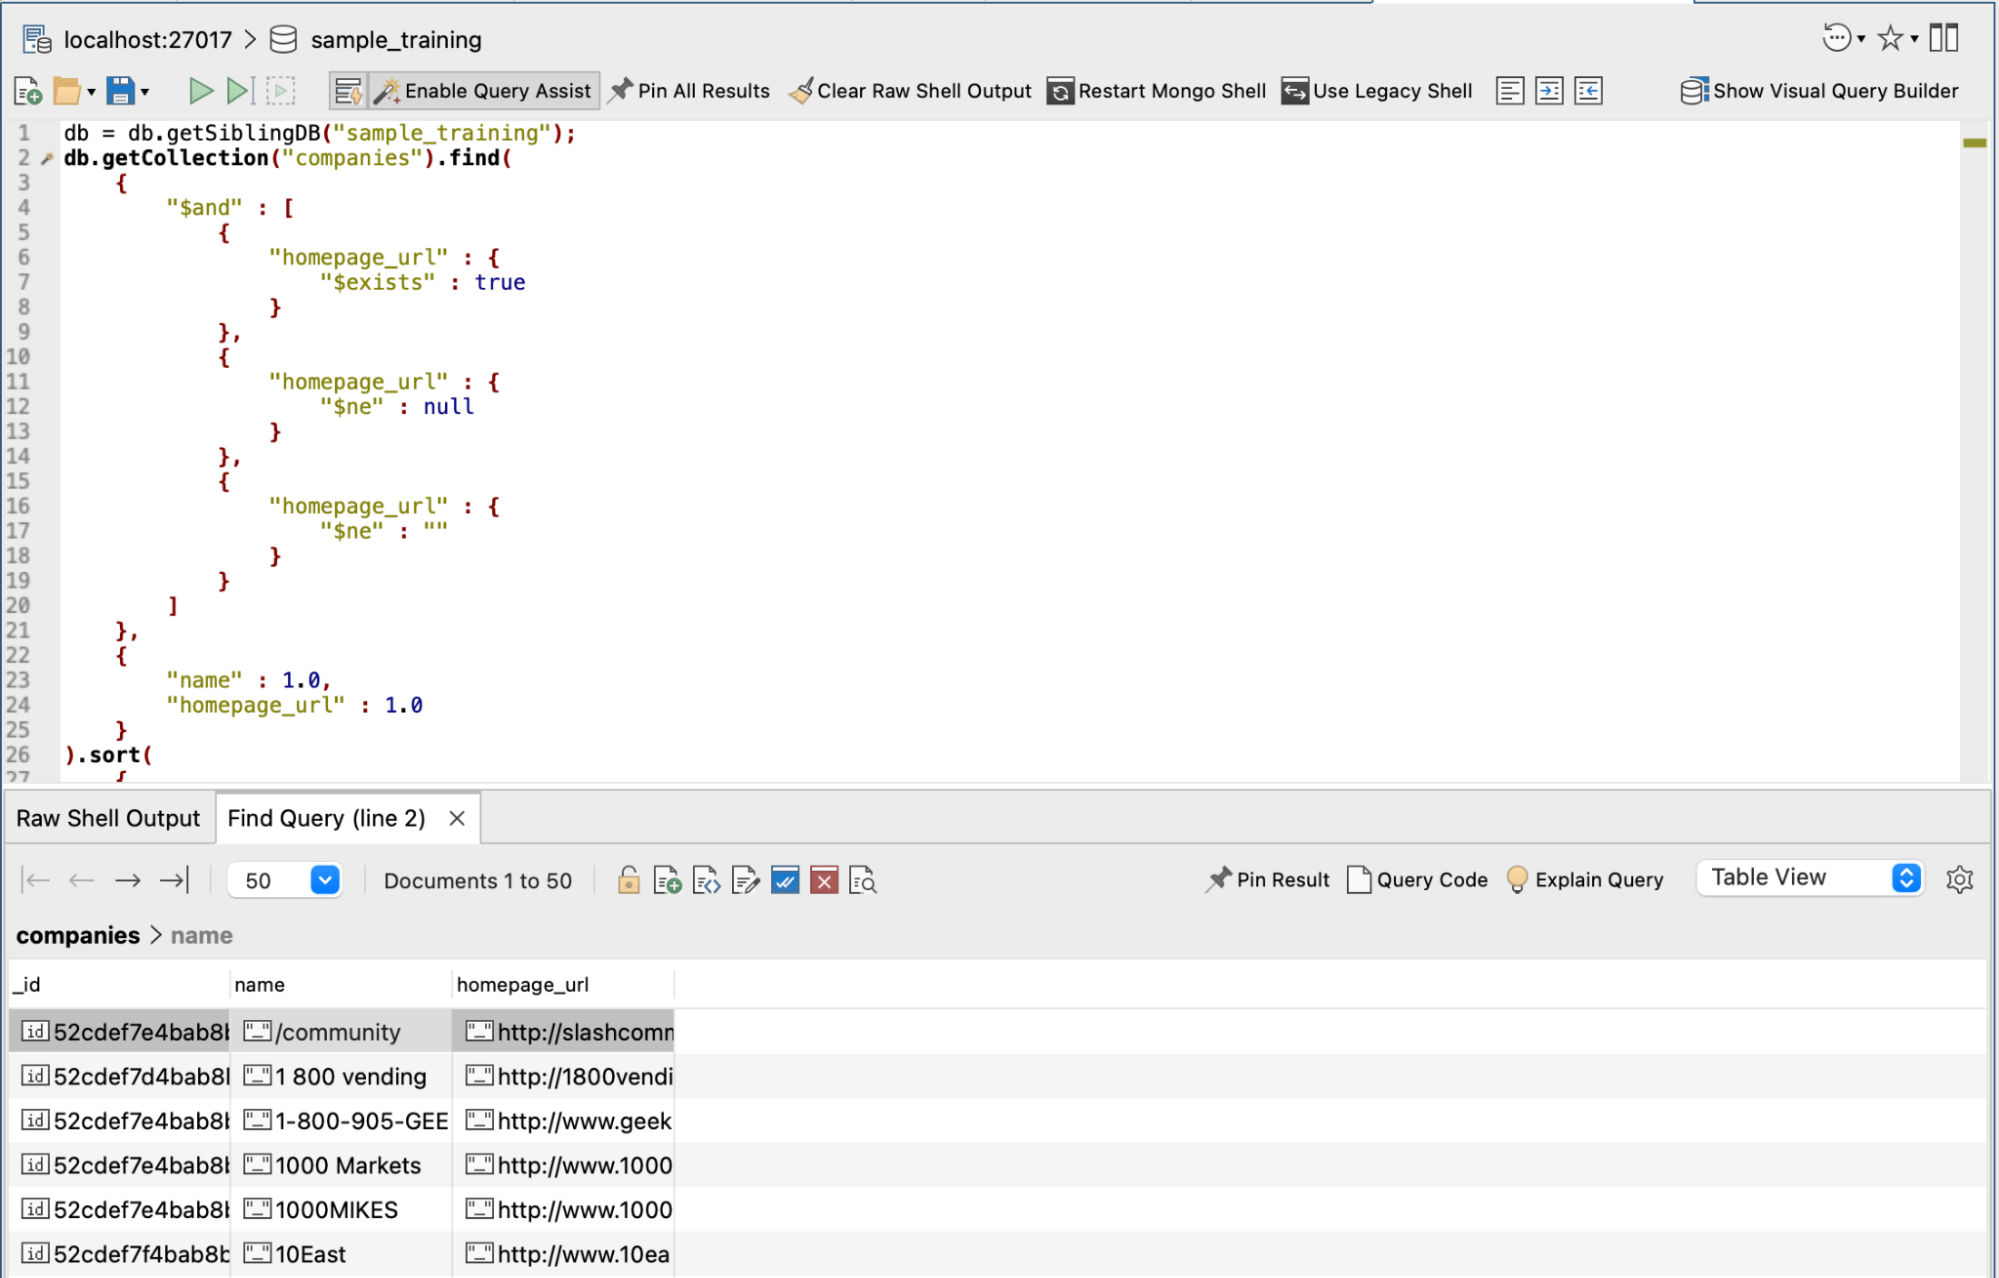1999x1278 pixels.
Task: Click Clear Raw Shell Output broom icon
Action: click(x=801, y=91)
